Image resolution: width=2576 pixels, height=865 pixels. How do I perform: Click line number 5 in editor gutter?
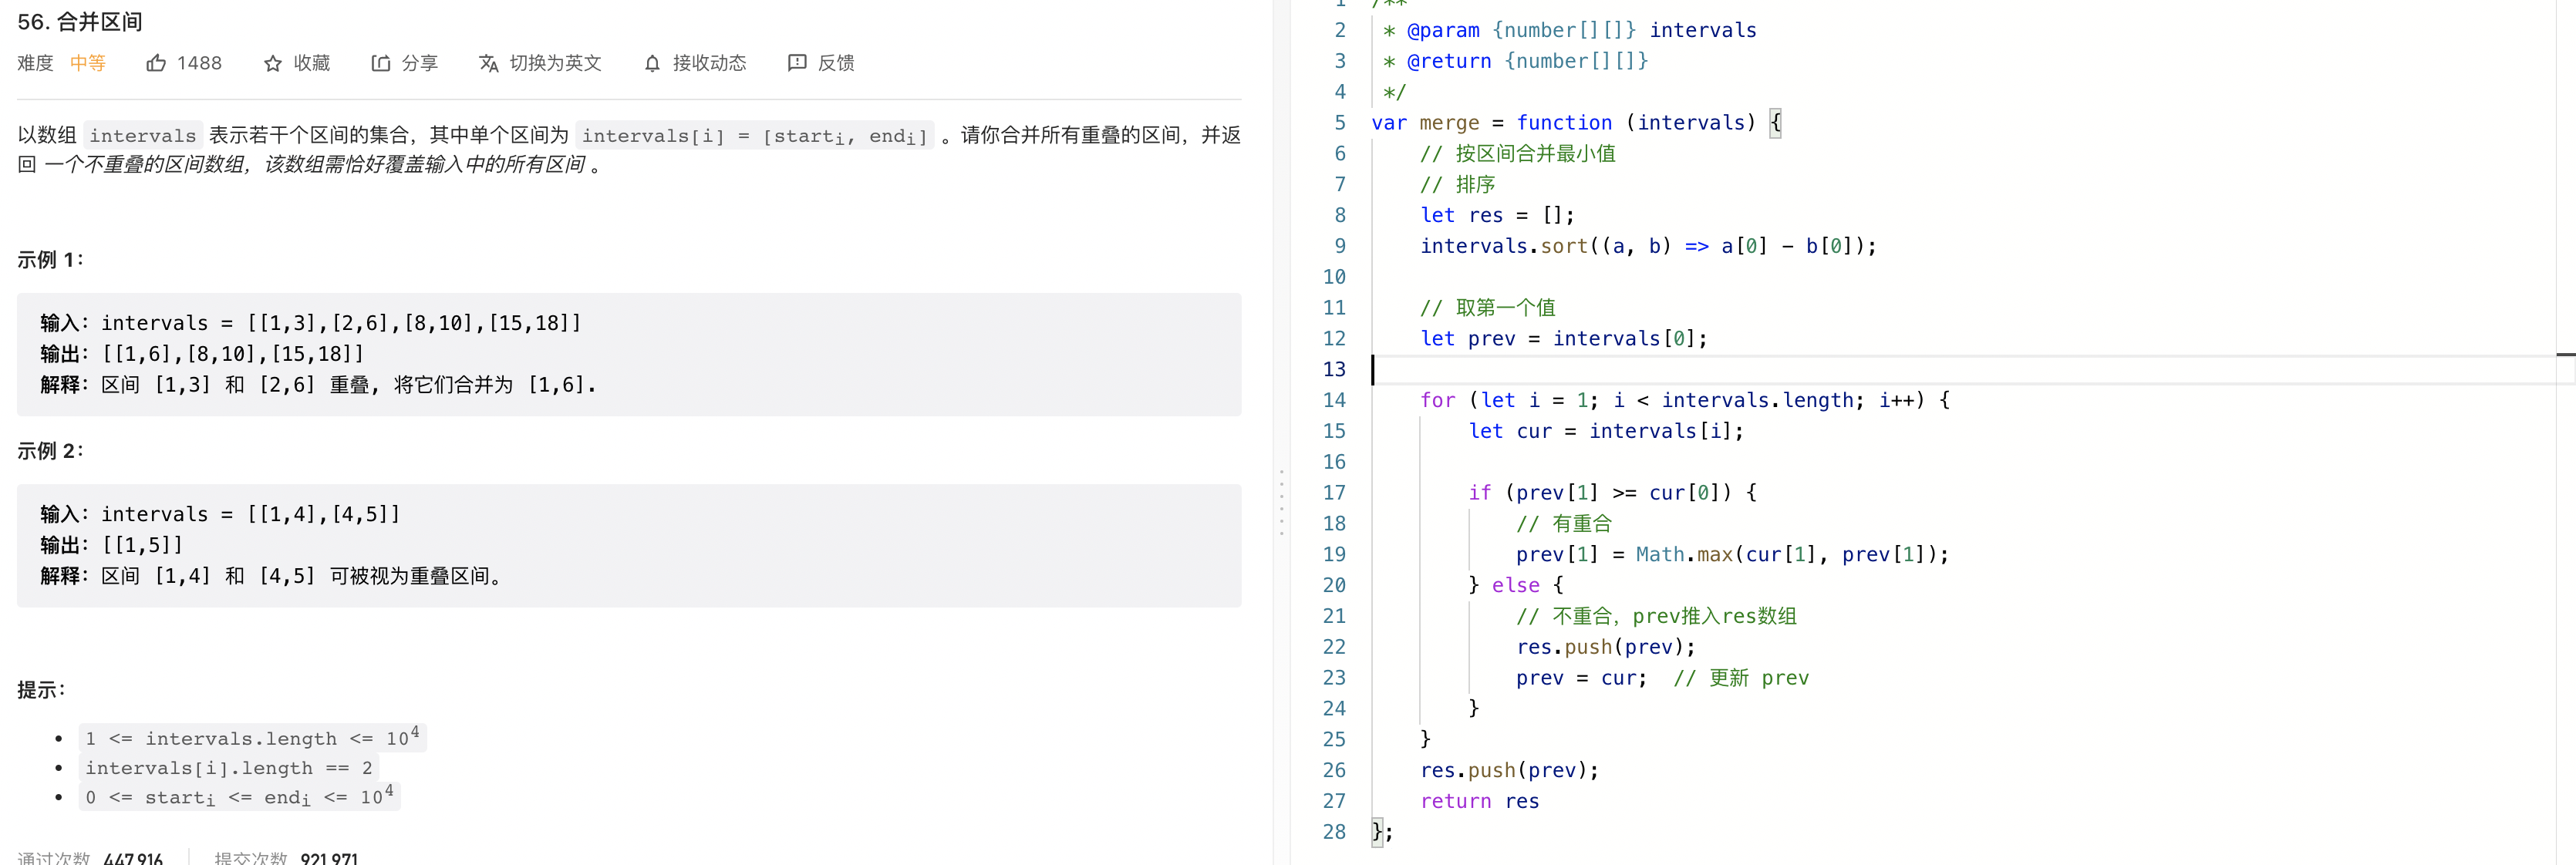tap(1339, 123)
